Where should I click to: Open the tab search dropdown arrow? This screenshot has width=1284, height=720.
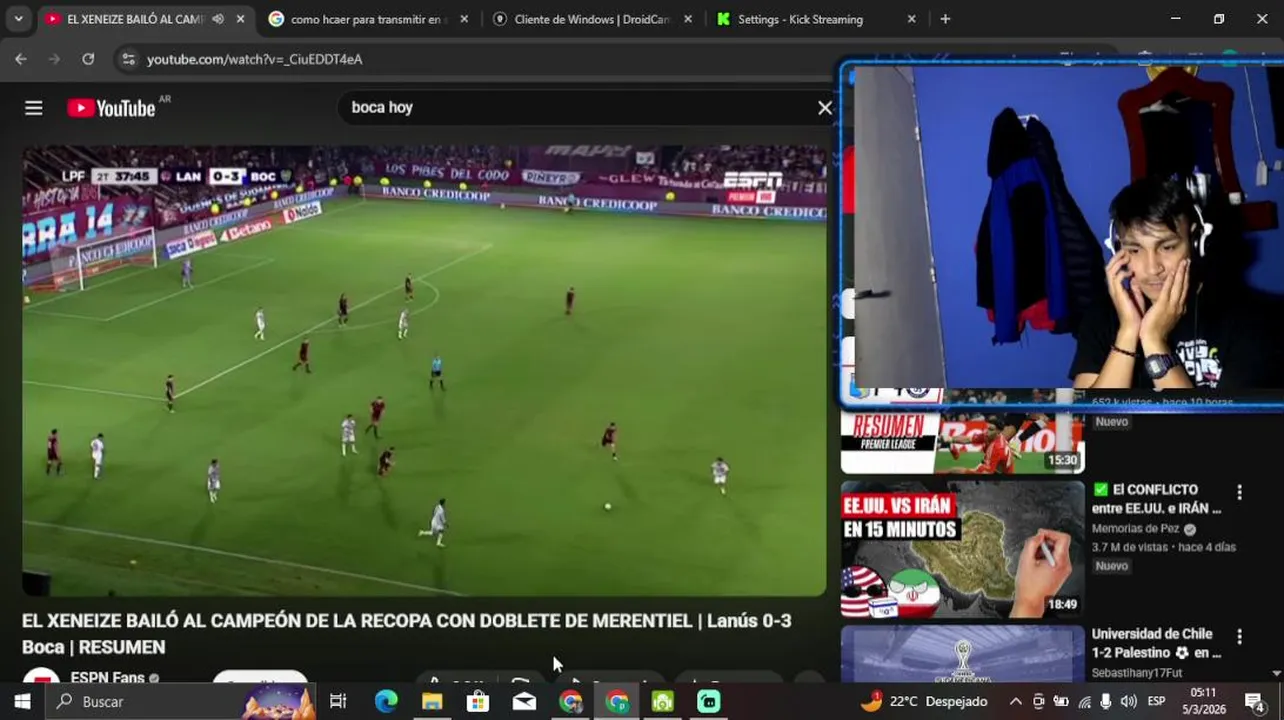coord(18,19)
